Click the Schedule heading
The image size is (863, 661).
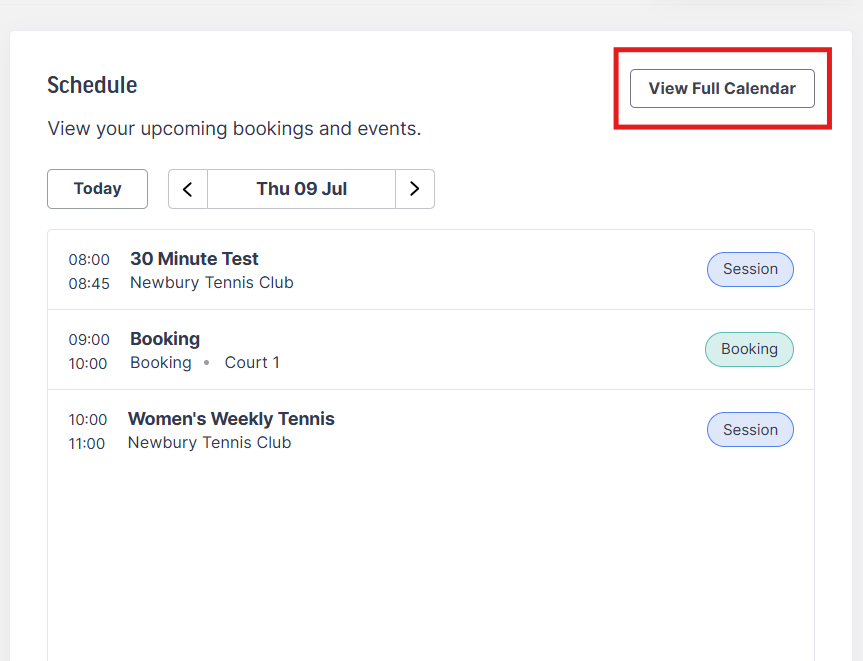tap(92, 85)
